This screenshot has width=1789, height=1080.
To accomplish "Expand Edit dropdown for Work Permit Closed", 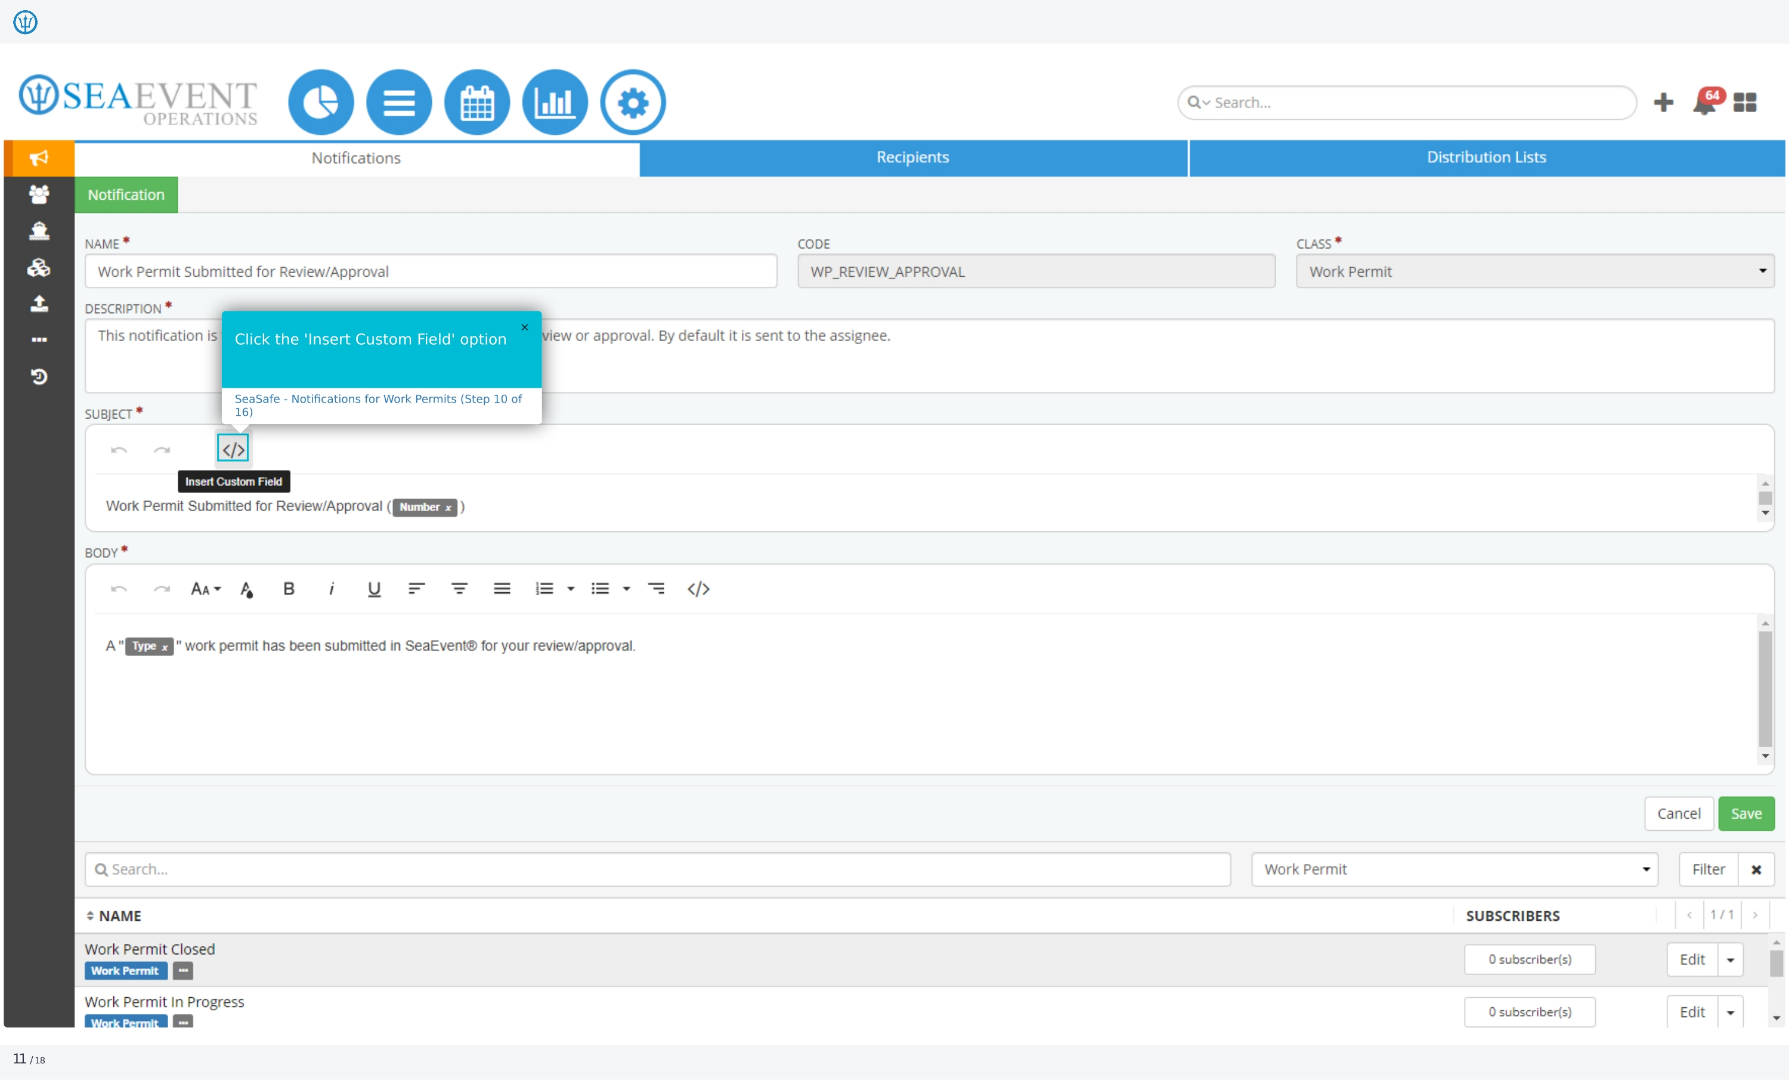I will coord(1731,960).
